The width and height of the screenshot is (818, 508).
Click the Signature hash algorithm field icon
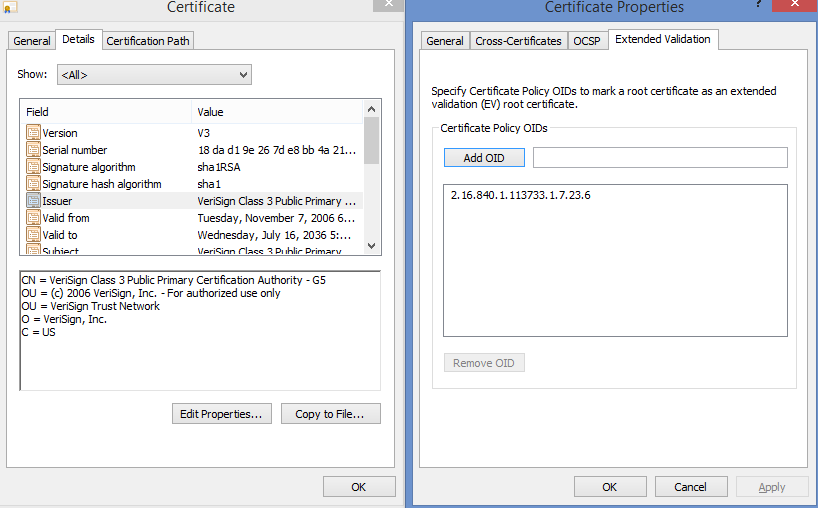33,184
